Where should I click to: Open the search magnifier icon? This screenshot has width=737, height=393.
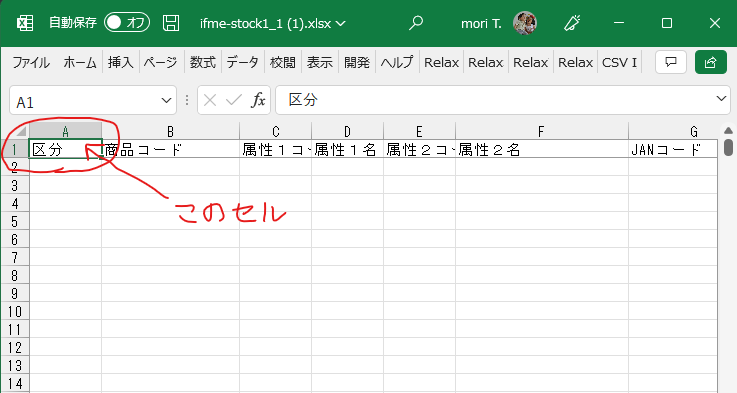pyautogui.click(x=416, y=23)
